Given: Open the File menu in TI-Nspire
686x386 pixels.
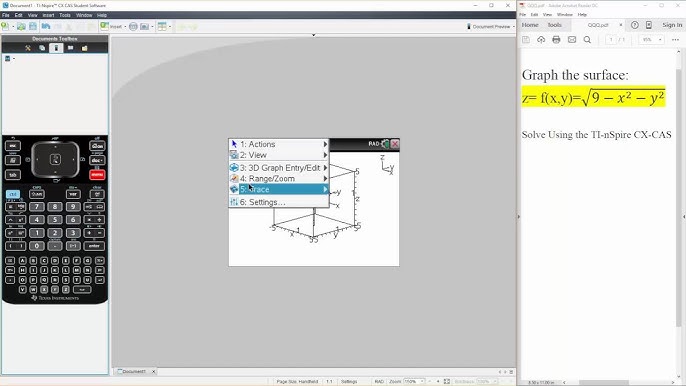Looking at the screenshot, I should pyautogui.click(x=6, y=15).
